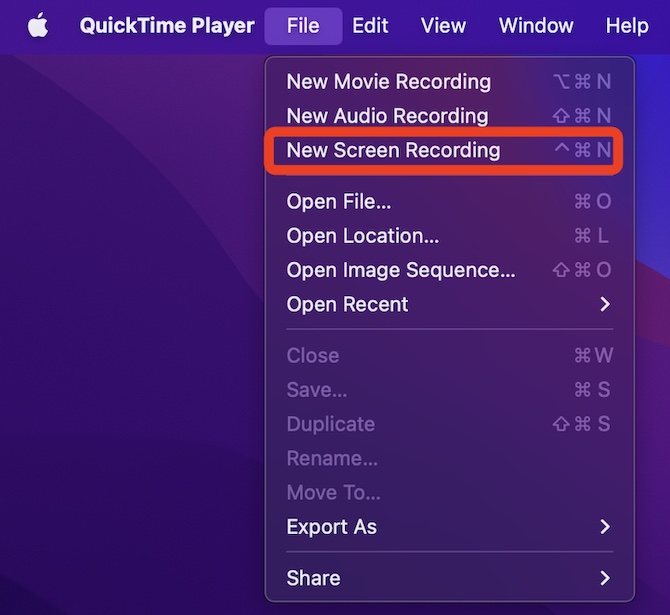This screenshot has width=670, height=615.
Task: Open the QuickTime Player app menu
Action: pyautogui.click(x=167, y=26)
